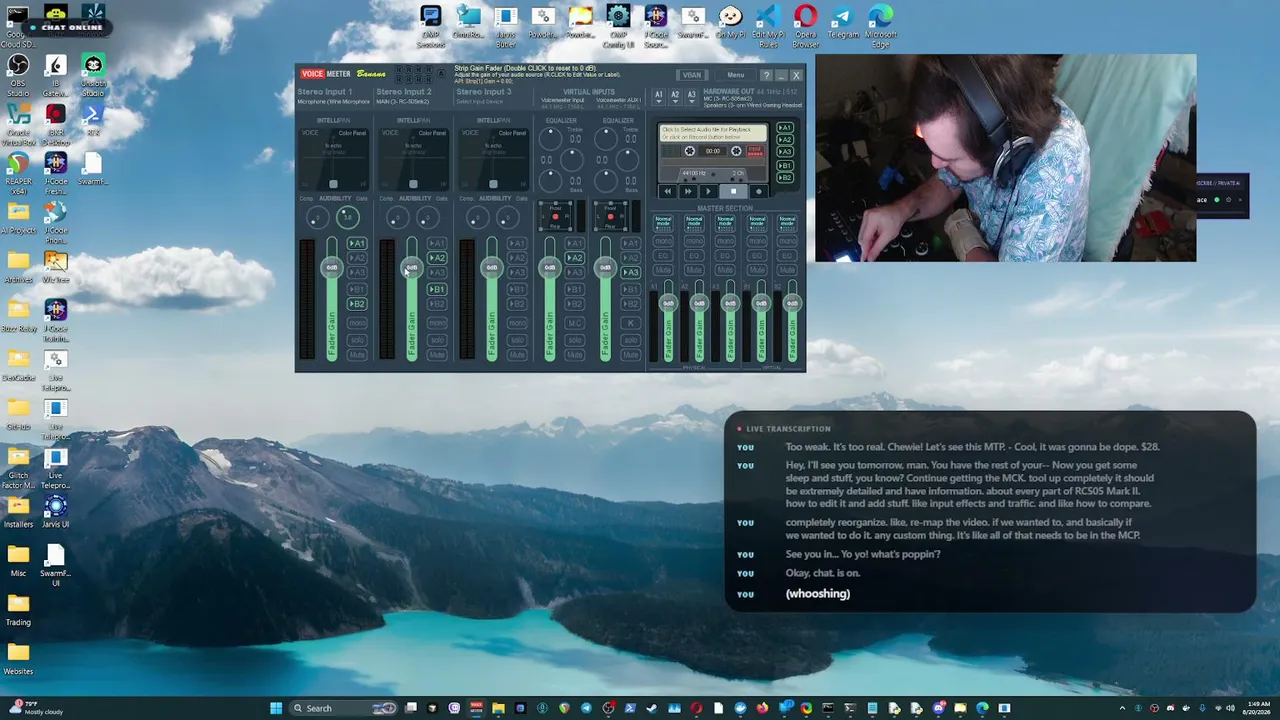
Task: Toggle A2 routing on Stereo Input 2
Action: pos(437,258)
